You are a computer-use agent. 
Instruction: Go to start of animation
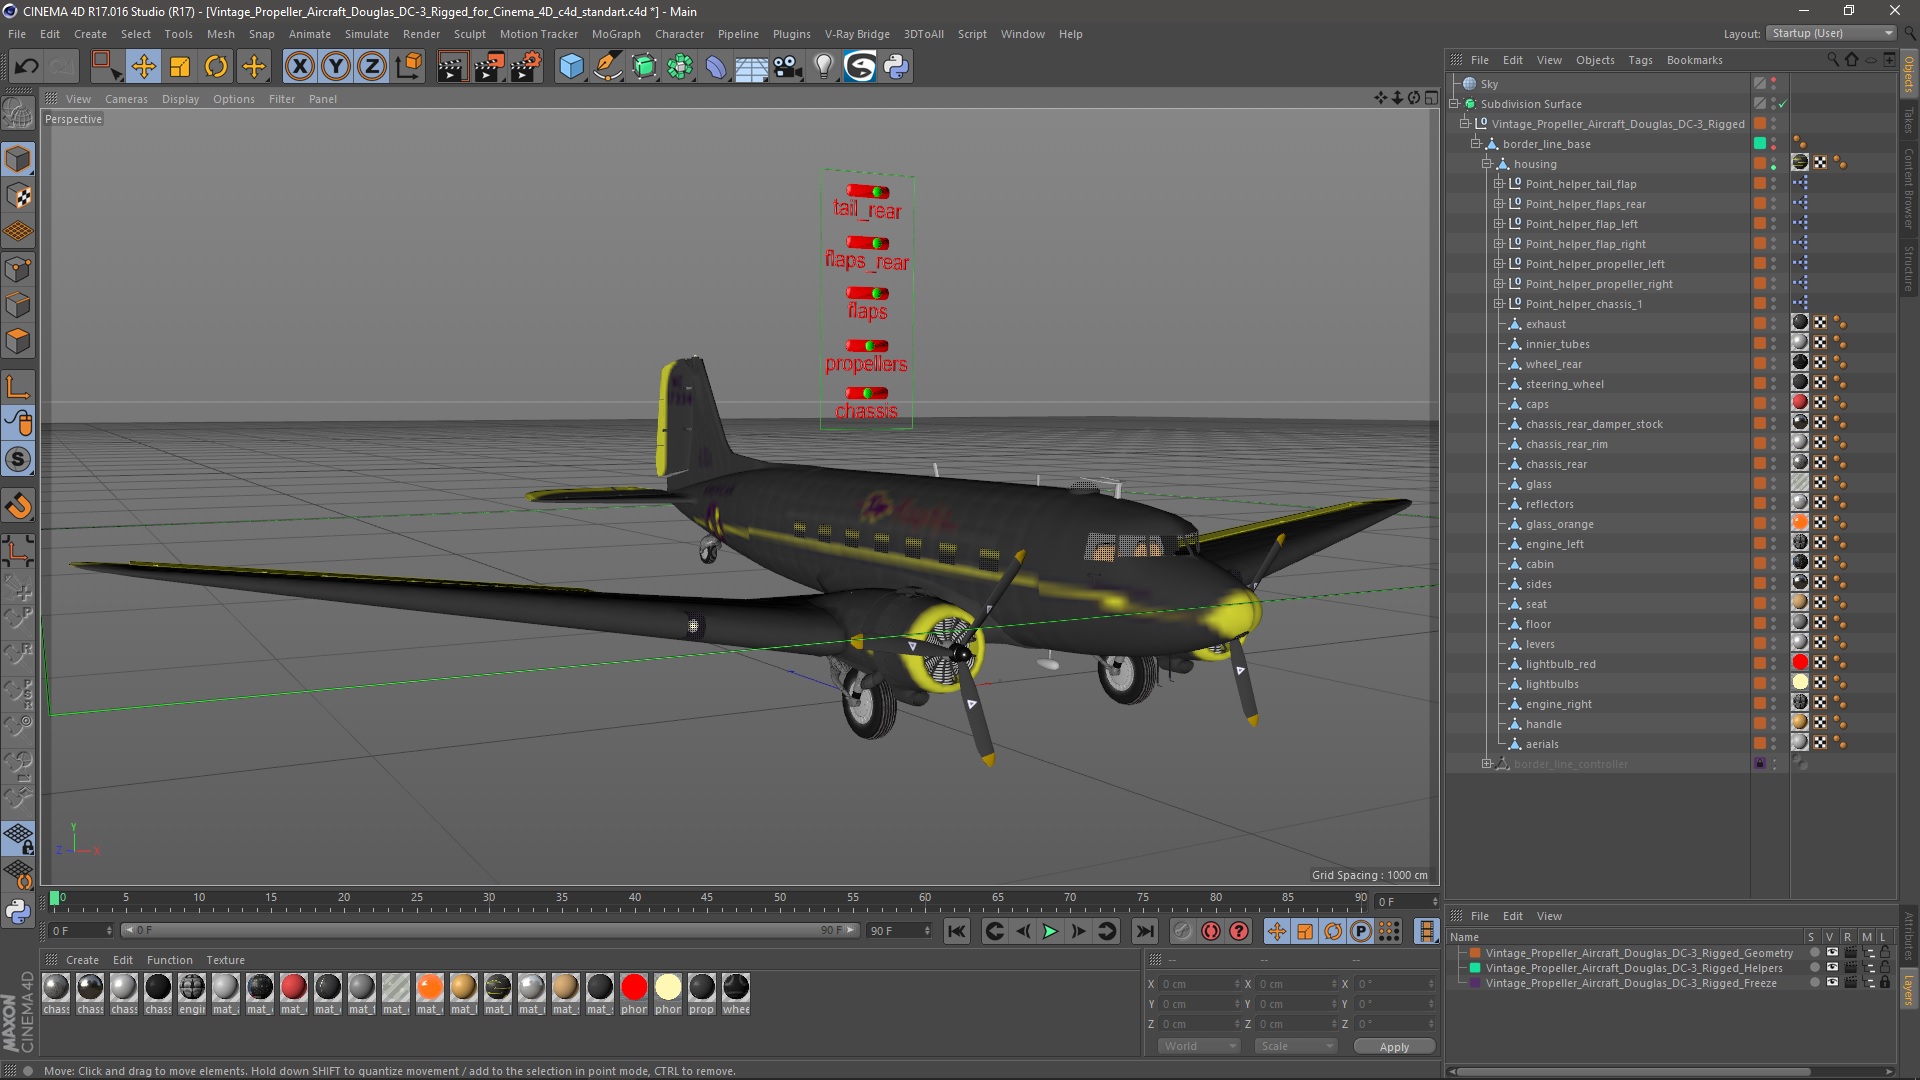(957, 931)
